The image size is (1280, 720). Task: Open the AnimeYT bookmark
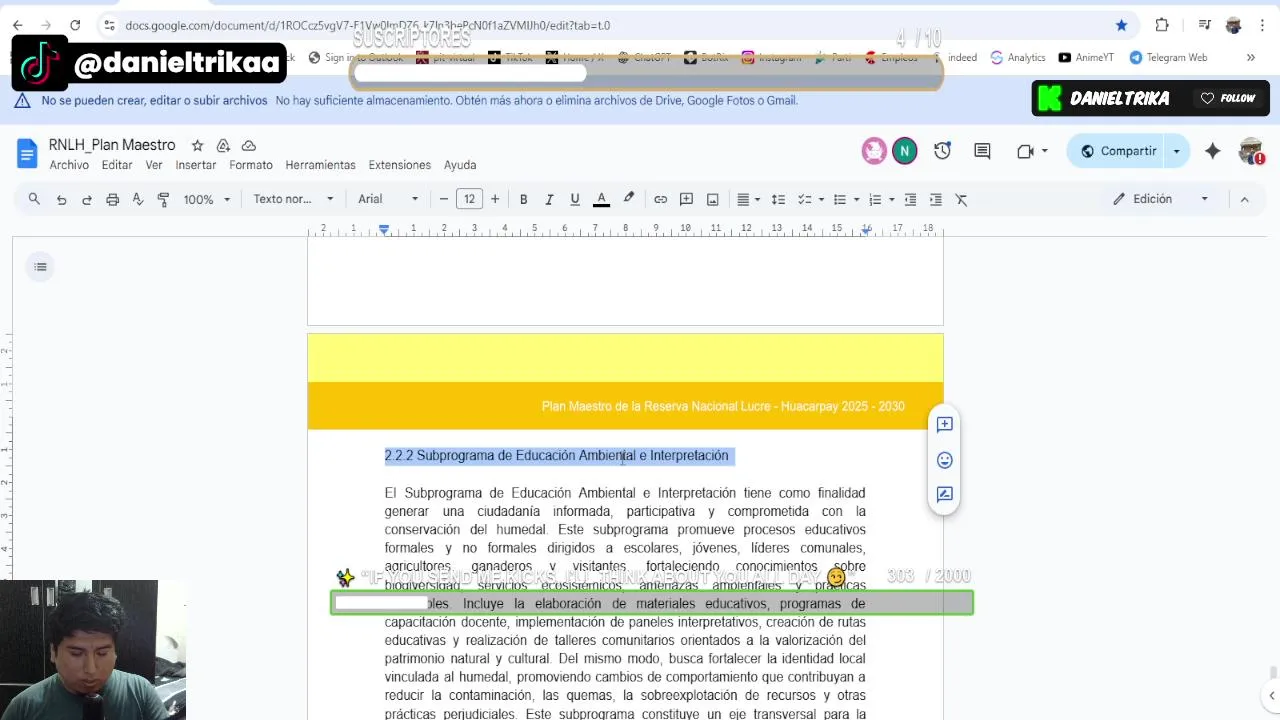[1086, 58]
